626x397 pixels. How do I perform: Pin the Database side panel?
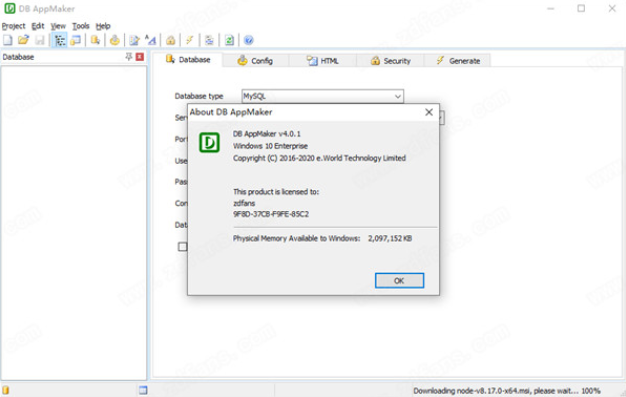tap(129, 57)
